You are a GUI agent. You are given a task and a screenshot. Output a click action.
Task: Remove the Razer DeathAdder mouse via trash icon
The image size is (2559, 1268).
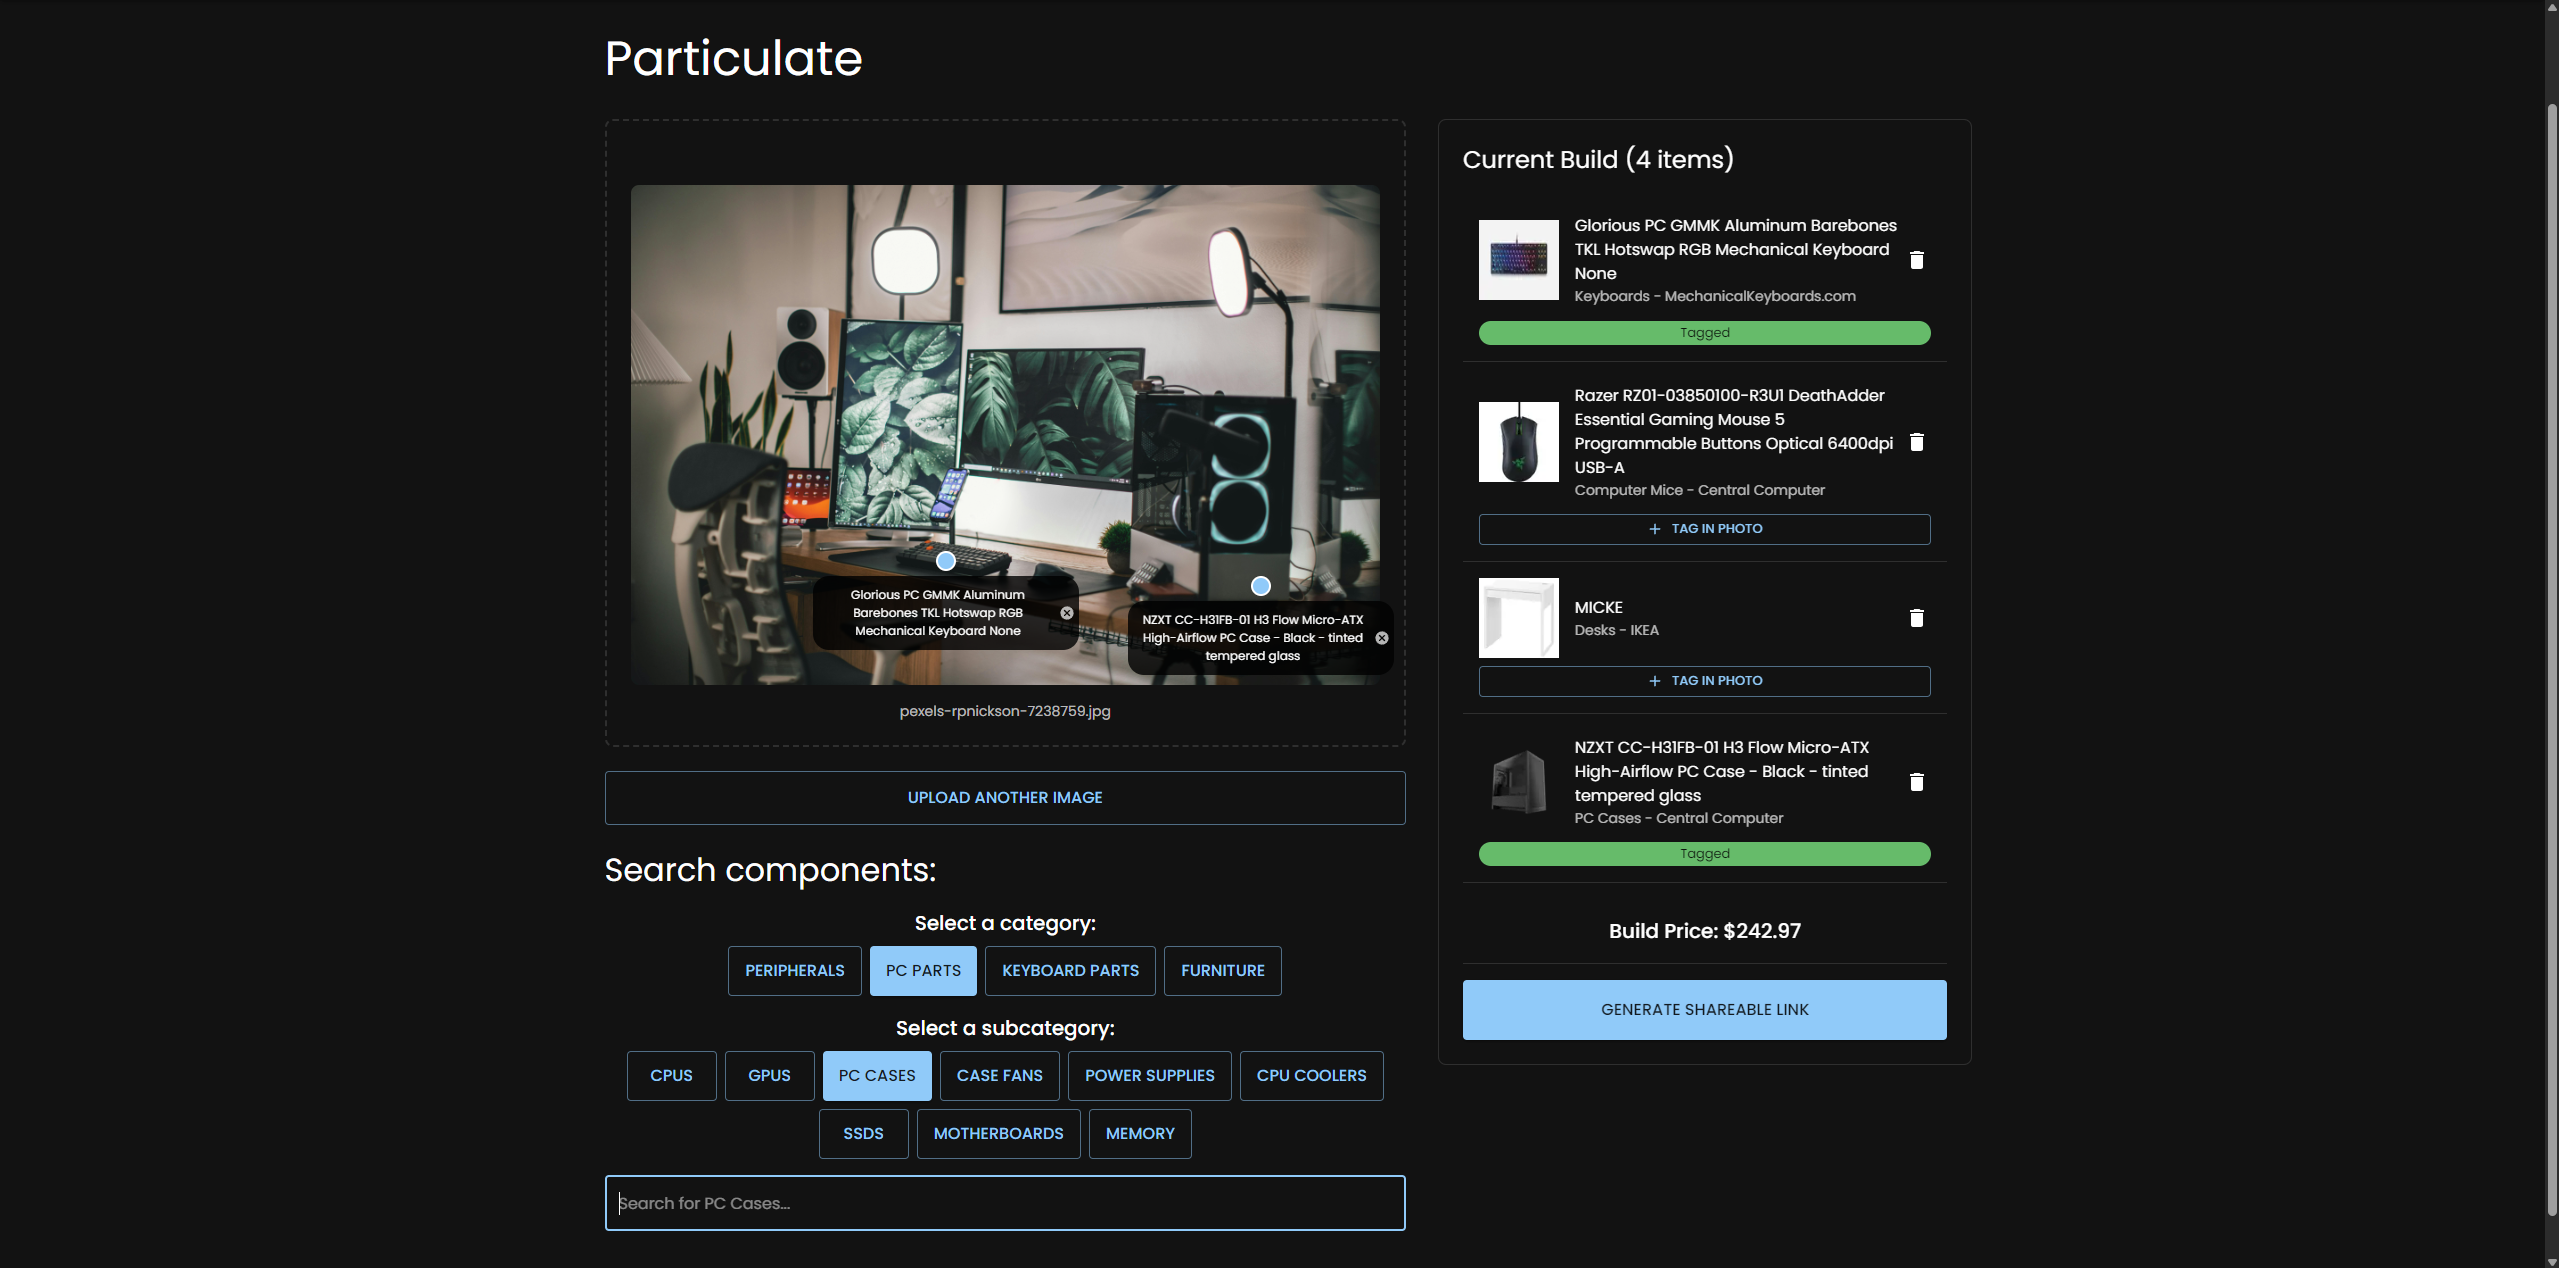pyautogui.click(x=1916, y=442)
